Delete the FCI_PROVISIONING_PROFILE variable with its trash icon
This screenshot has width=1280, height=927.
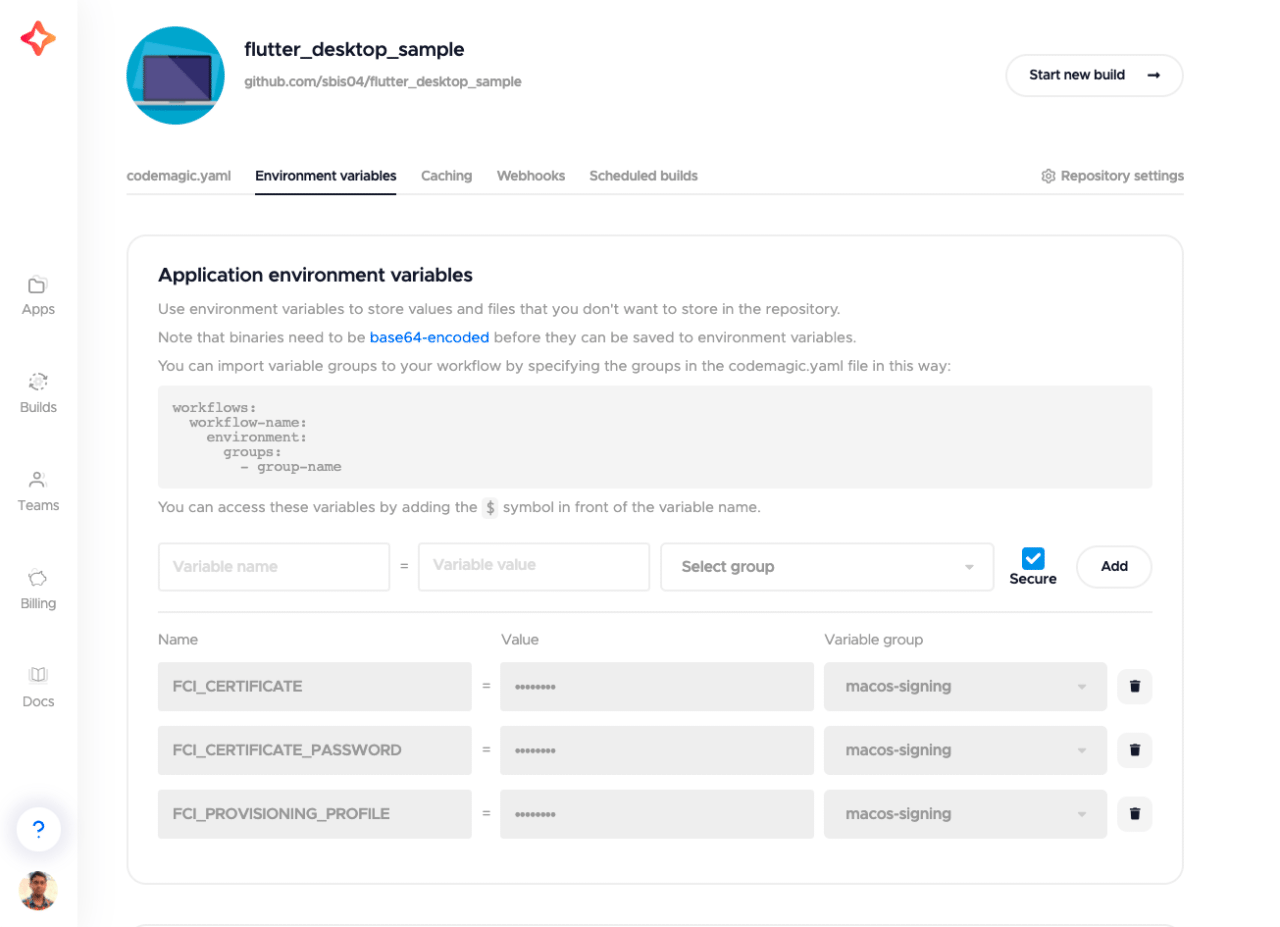pos(1135,814)
